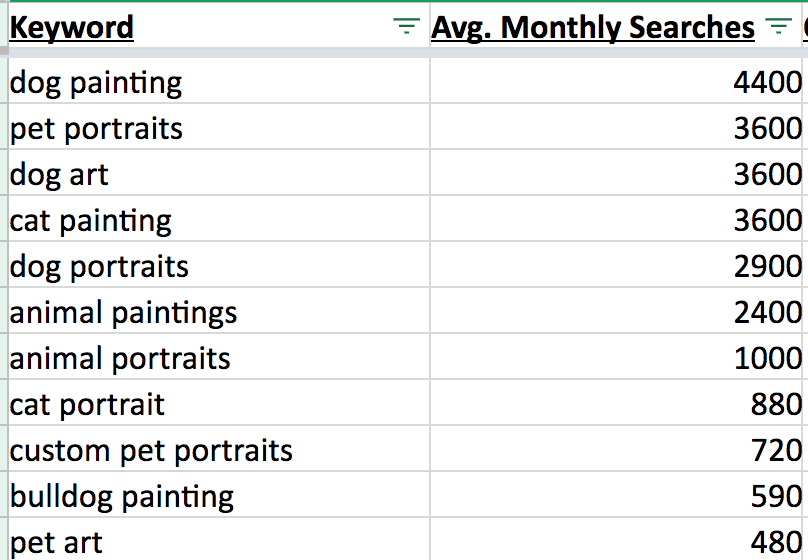This screenshot has height=560, width=808.
Task: Select the 'pet portraits' keyword cell
Action: [x=219, y=127]
